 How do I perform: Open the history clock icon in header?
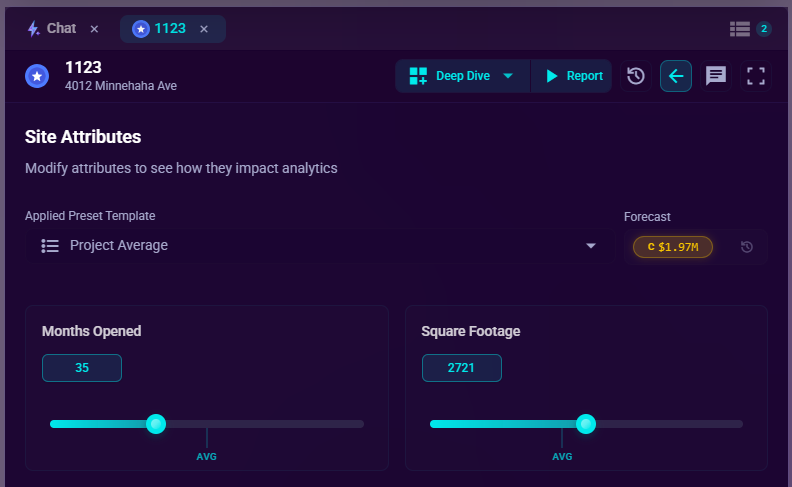click(635, 76)
